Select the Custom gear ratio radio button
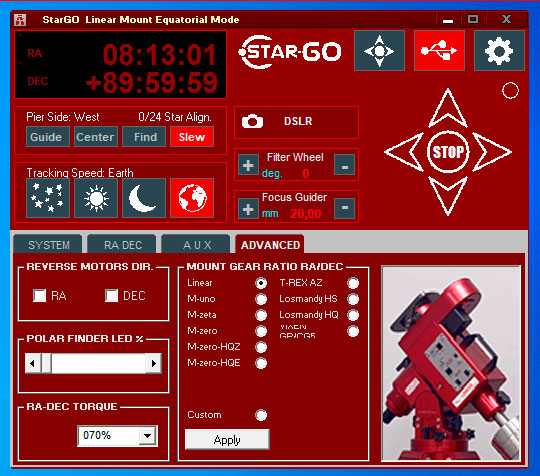This screenshot has height=476, width=540. 261,415
